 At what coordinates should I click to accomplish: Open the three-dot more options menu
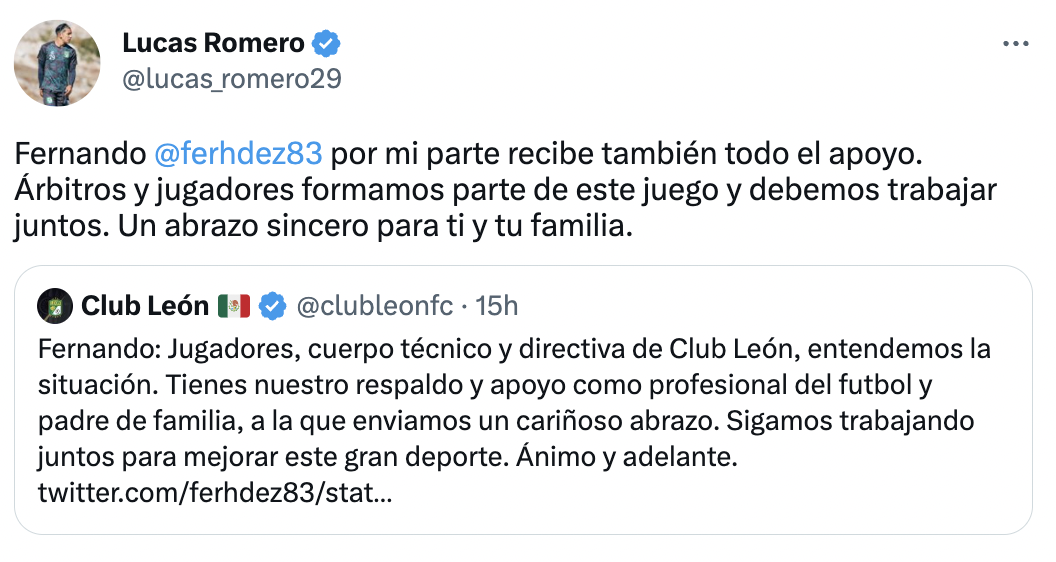pos(1015,45)
